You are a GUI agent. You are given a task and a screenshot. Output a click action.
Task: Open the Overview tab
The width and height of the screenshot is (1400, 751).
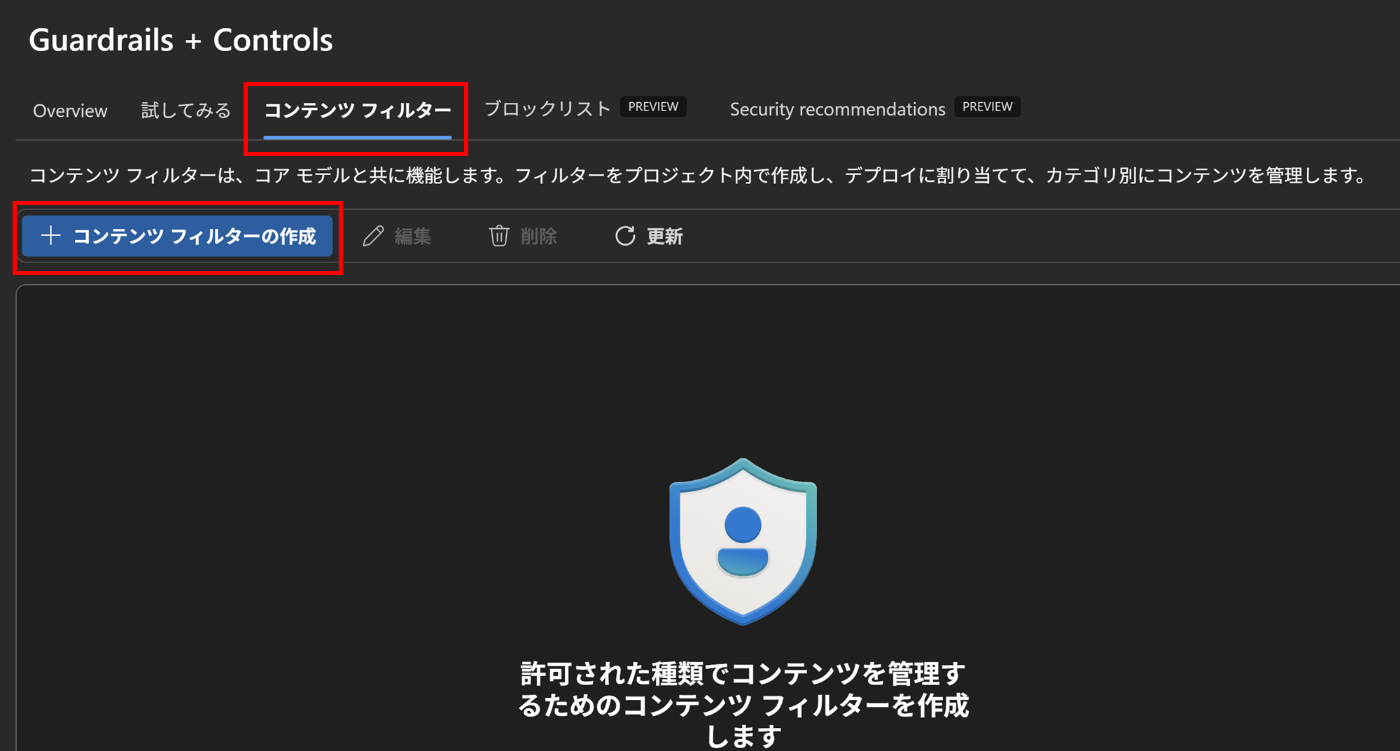pos(70,110)
